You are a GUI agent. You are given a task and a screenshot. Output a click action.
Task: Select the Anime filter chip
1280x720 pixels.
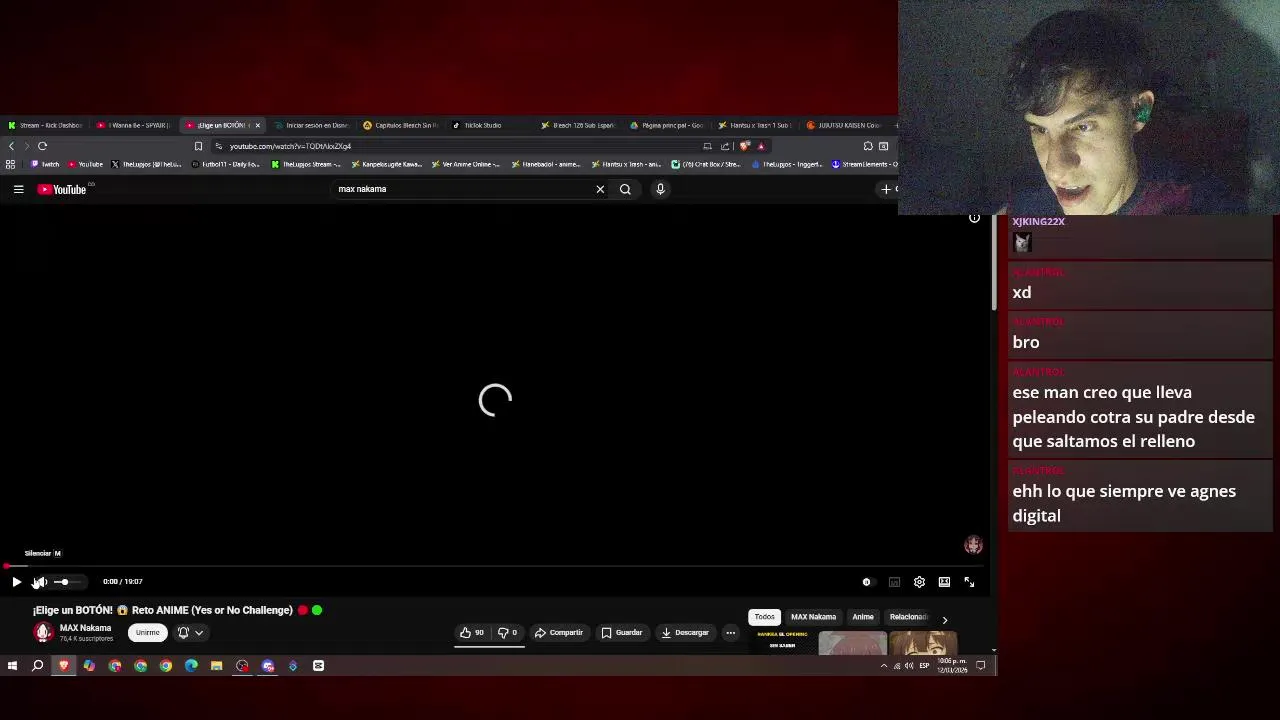pos(862,617)
